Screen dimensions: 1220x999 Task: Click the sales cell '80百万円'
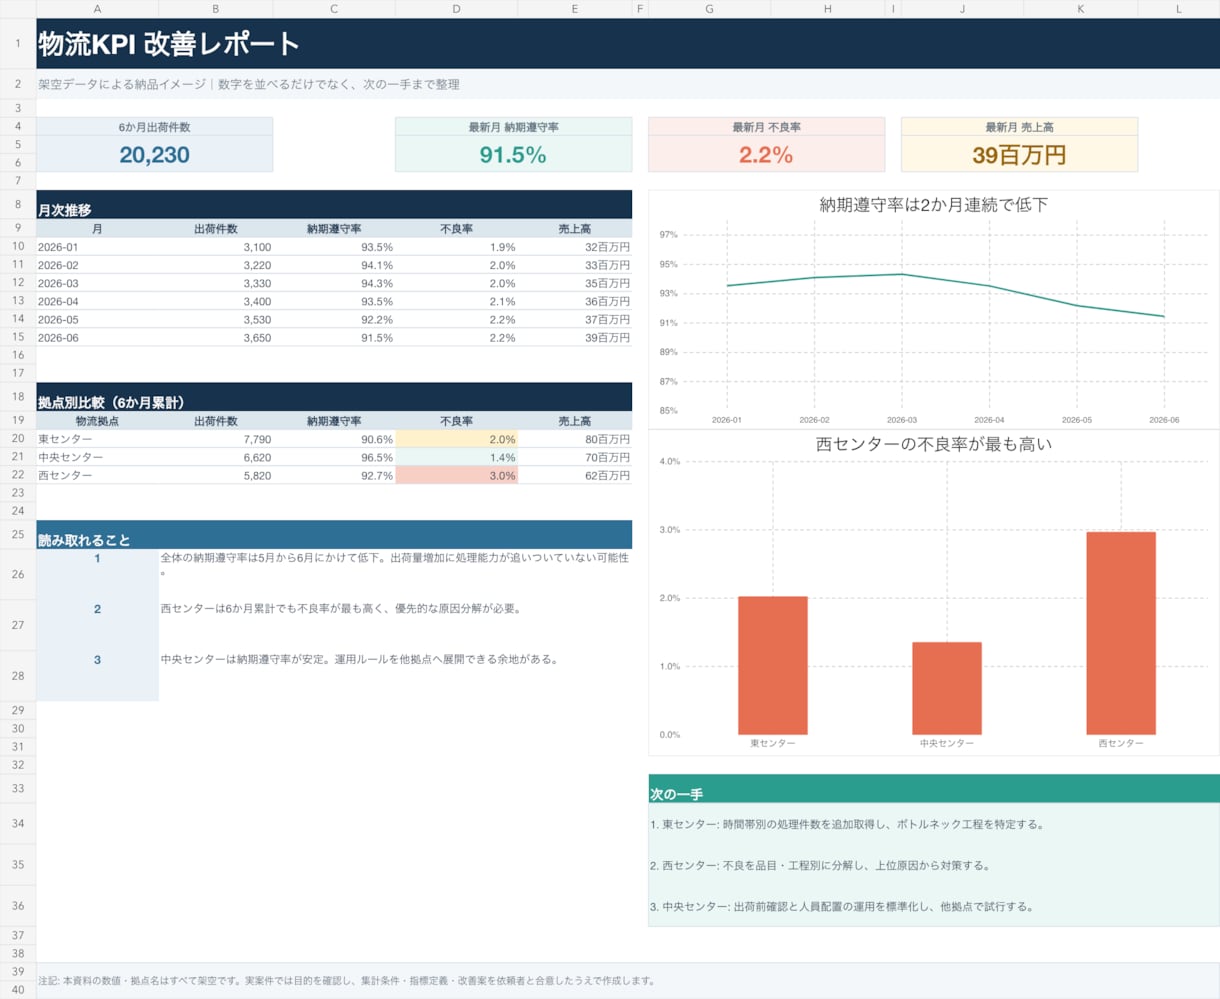coord(575,439)
